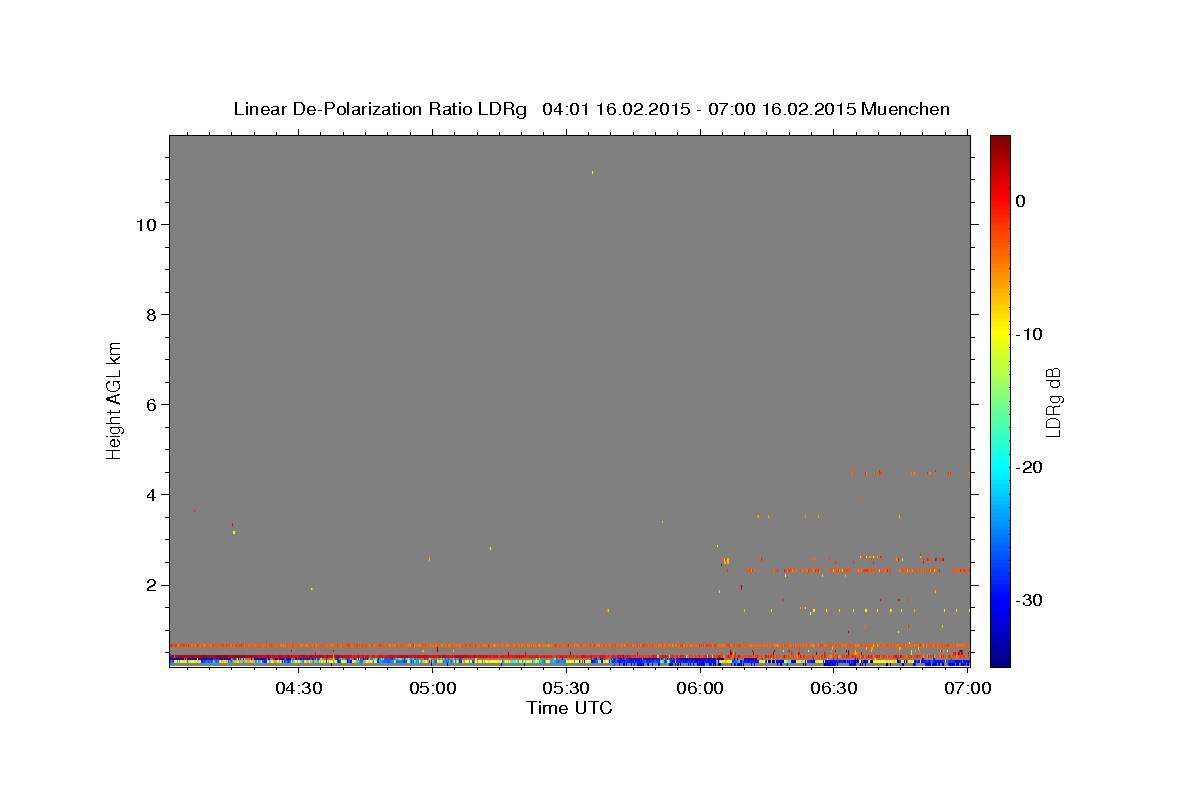
Task: Click the 'Muenchen' location text in the title
Action: coord(905,109)
